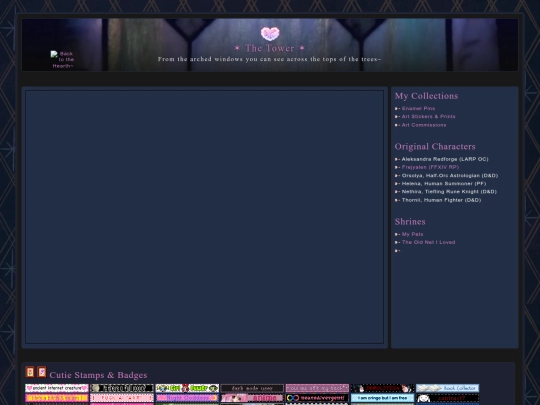This screenshot has width=540, height=405.
Task: Click the anime stamp
Action: pyautogui.click(x=252, y=398)
